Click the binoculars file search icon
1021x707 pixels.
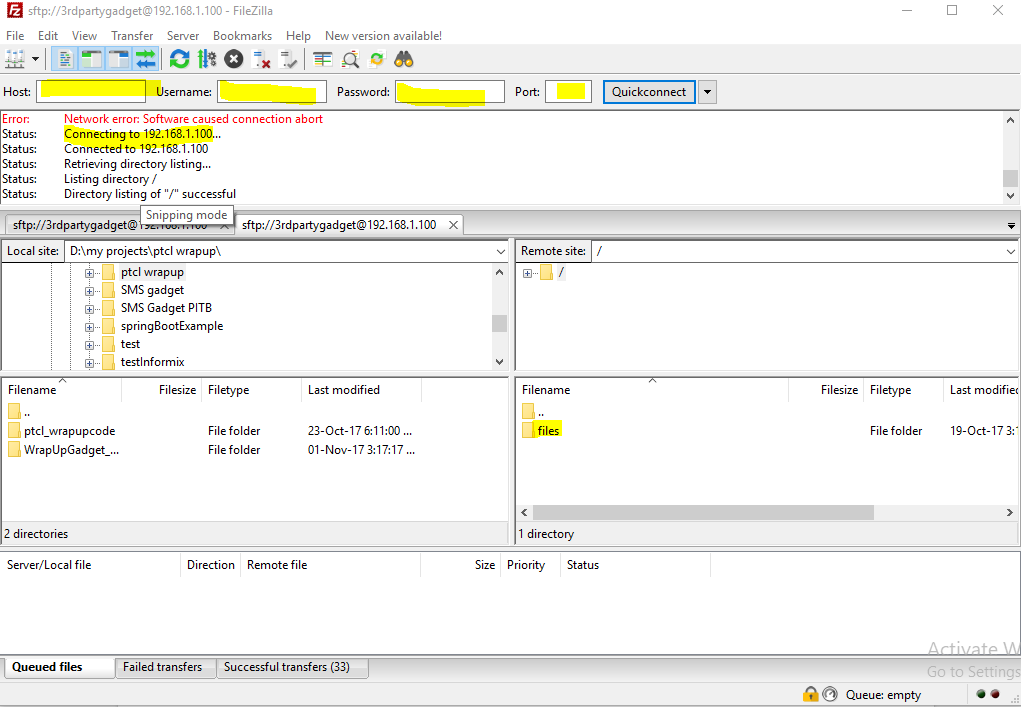coord(404,59)
